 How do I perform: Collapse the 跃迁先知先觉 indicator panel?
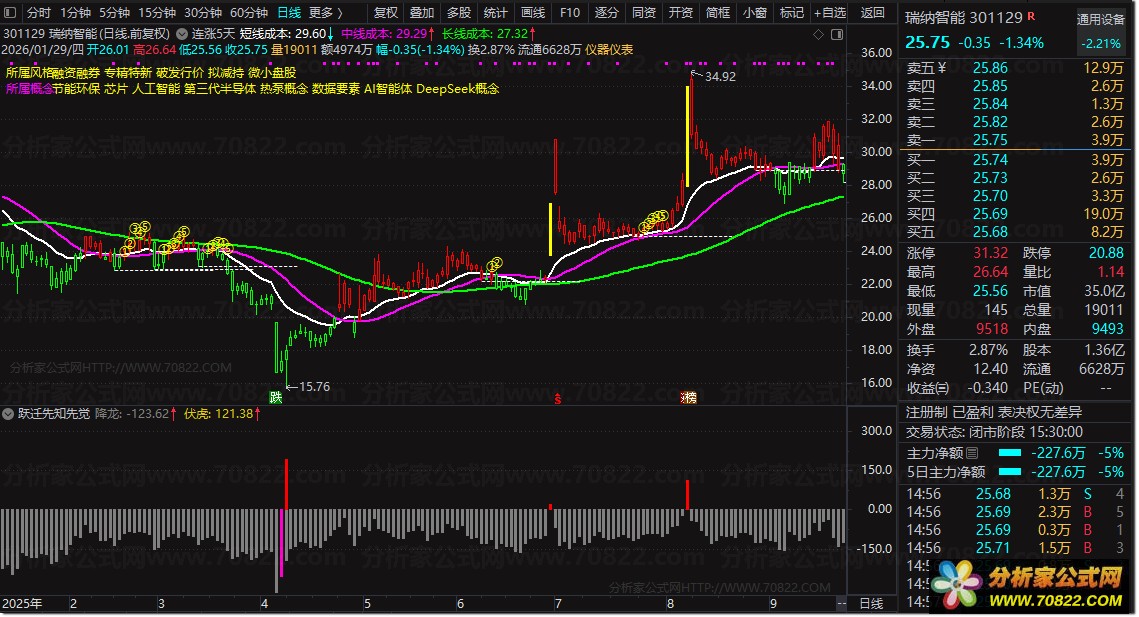pos(9,413)
